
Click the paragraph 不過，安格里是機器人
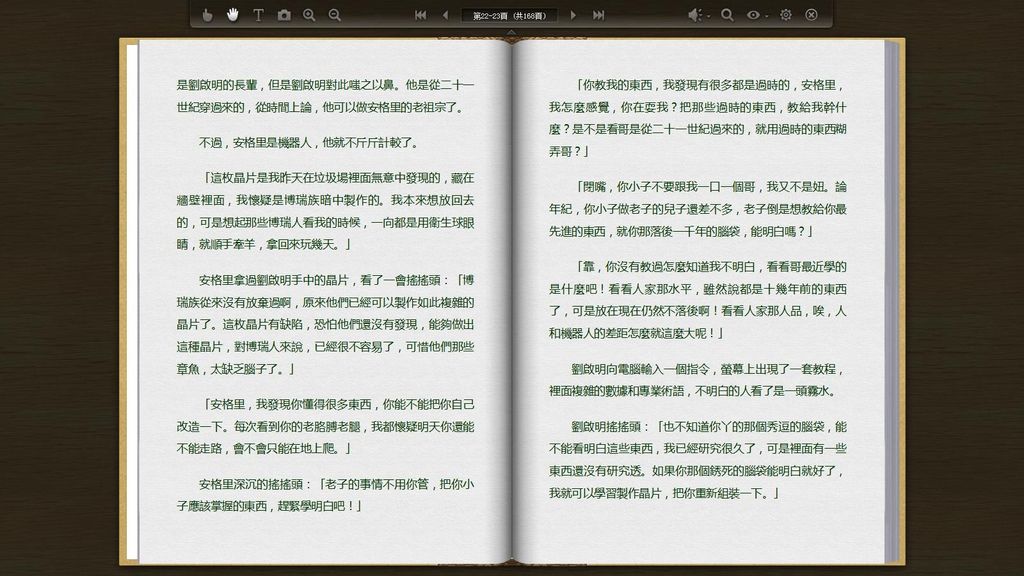tap(308, 143)
